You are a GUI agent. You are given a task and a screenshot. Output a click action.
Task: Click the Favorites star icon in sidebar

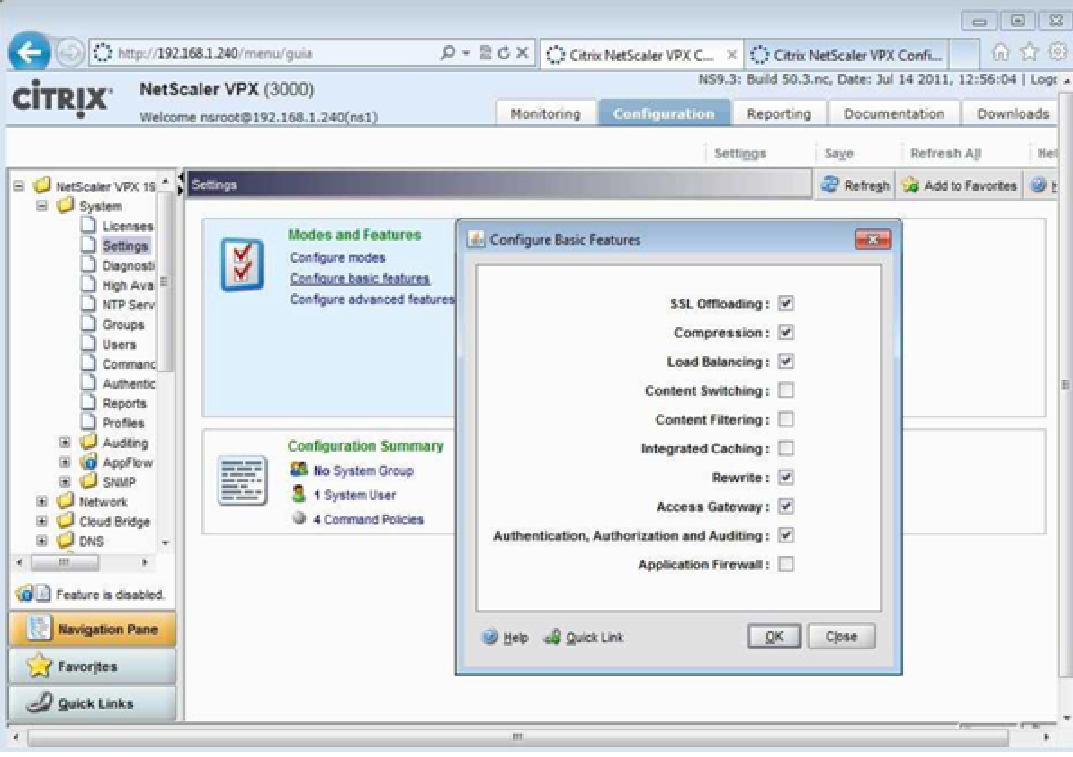point(40,665)
